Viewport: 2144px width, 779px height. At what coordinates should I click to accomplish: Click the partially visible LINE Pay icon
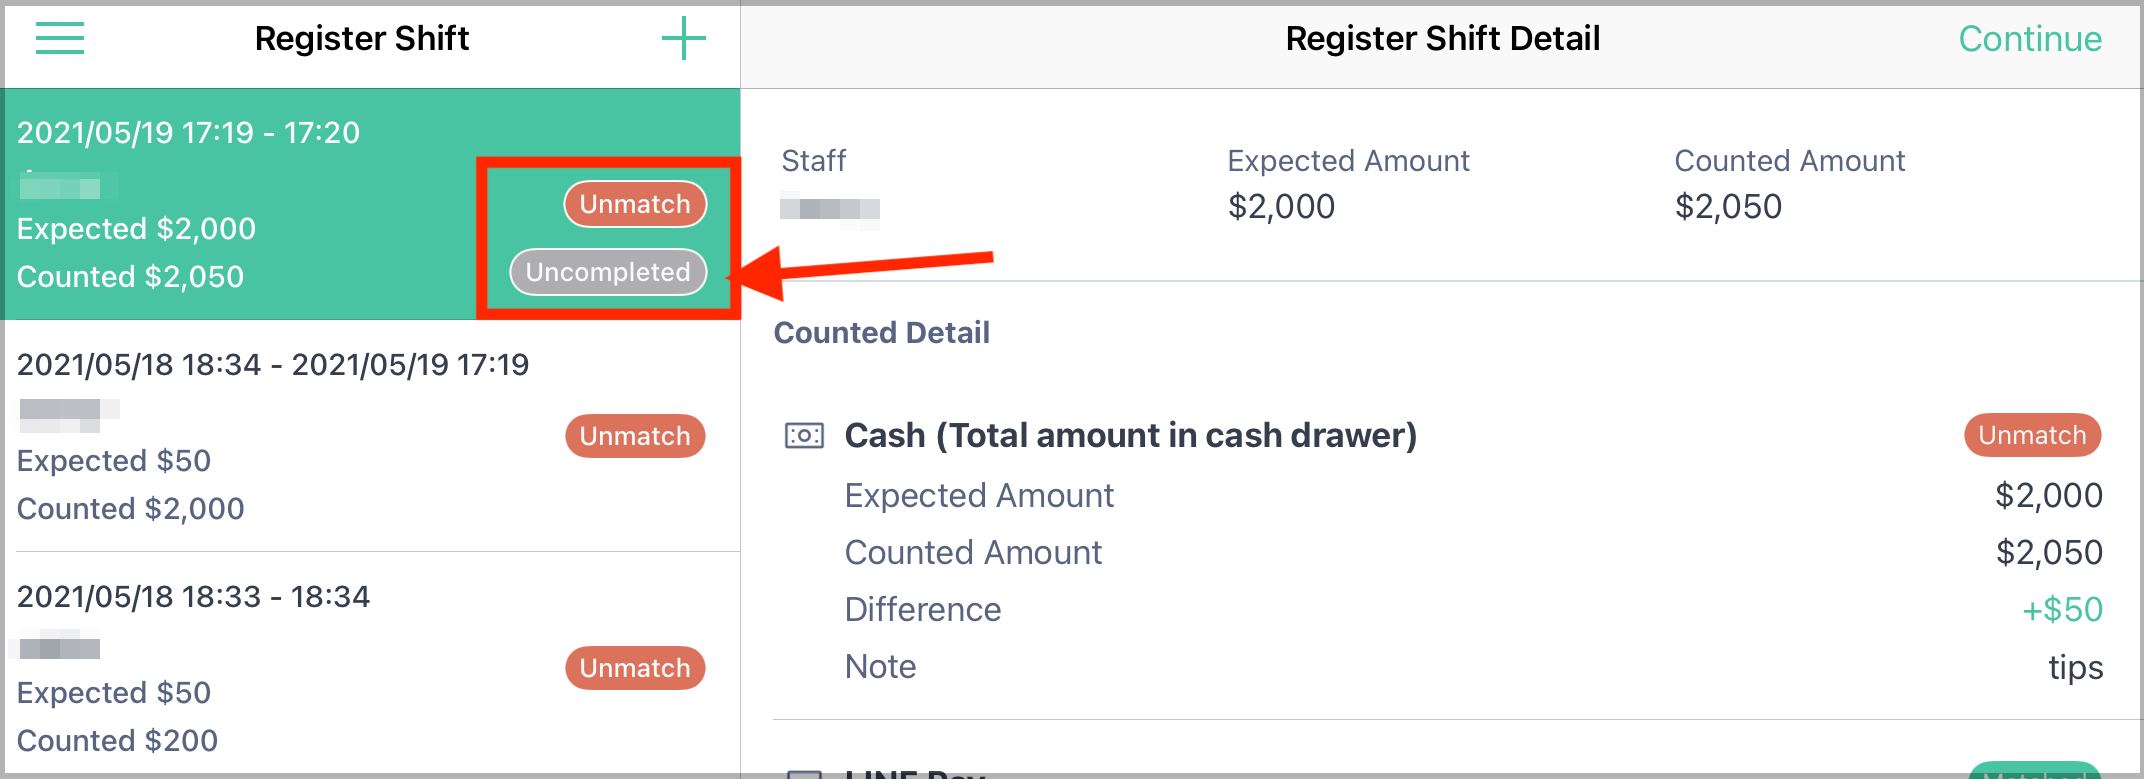(804, 773)
